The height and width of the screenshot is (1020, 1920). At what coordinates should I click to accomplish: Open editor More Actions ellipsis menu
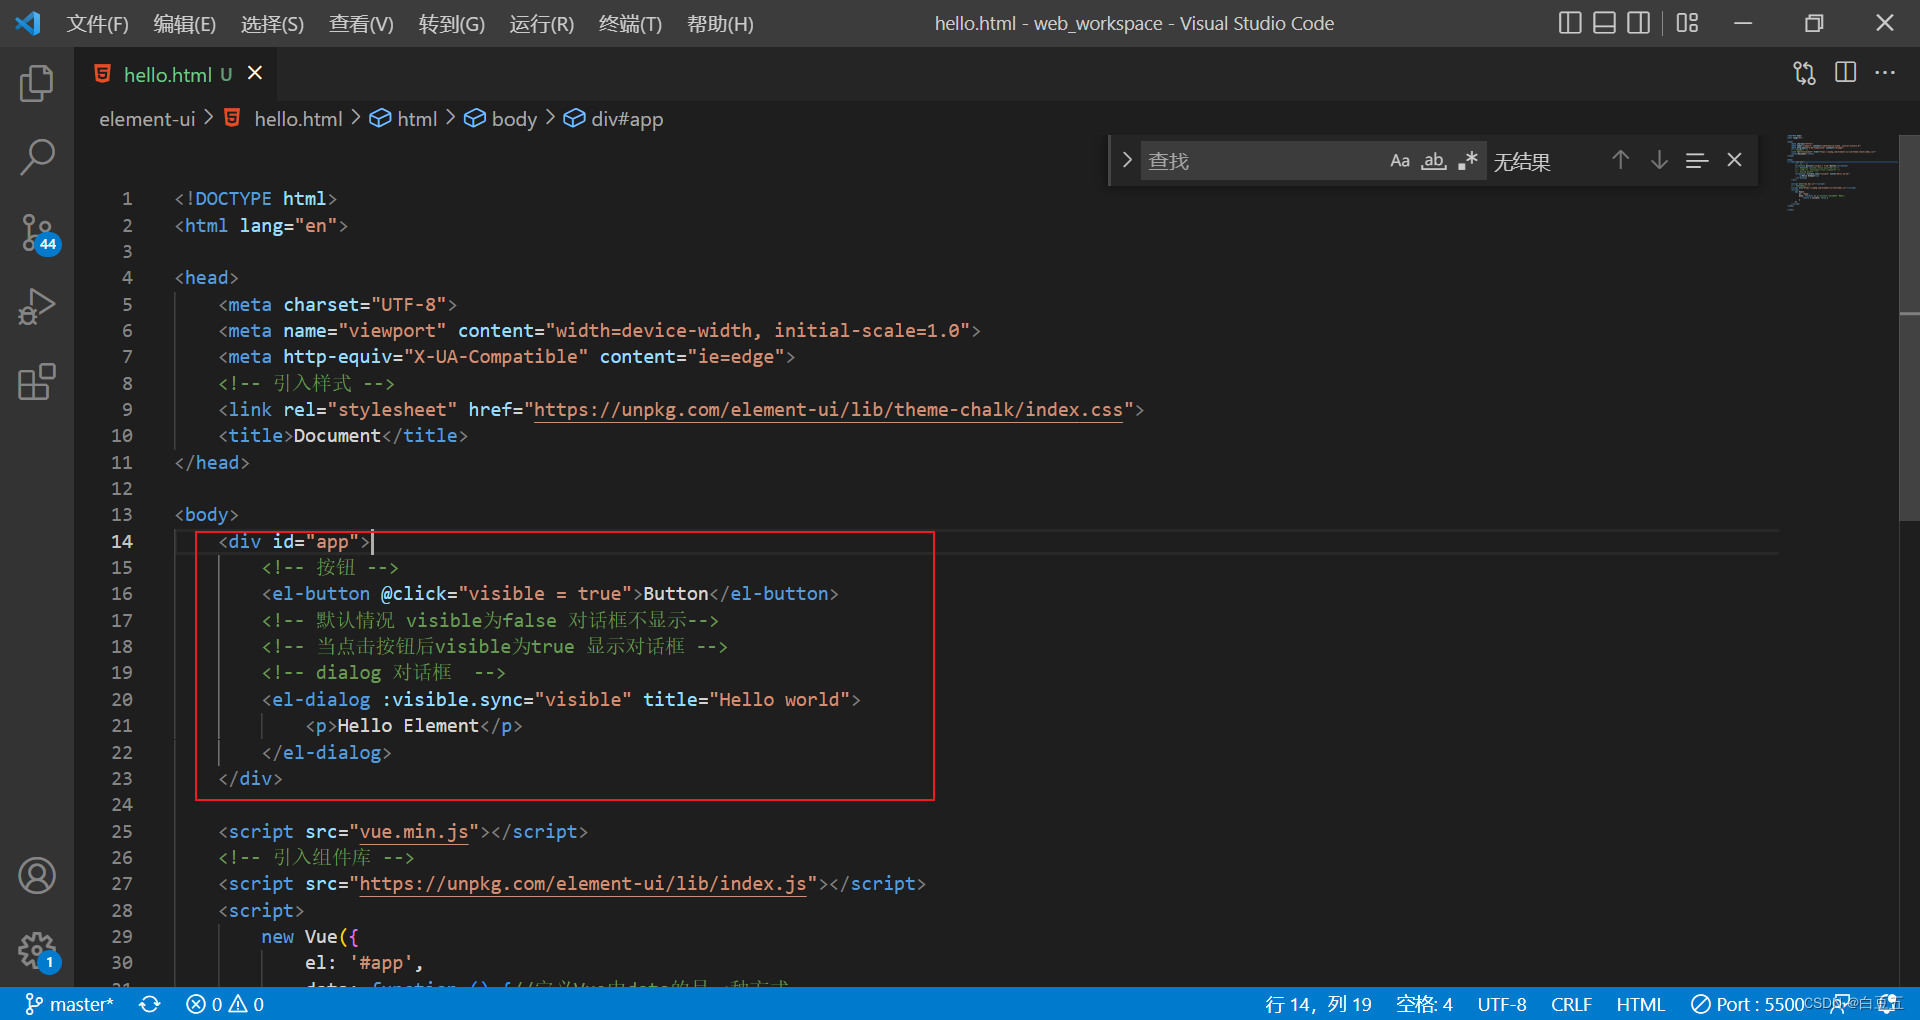point(1885,73)
